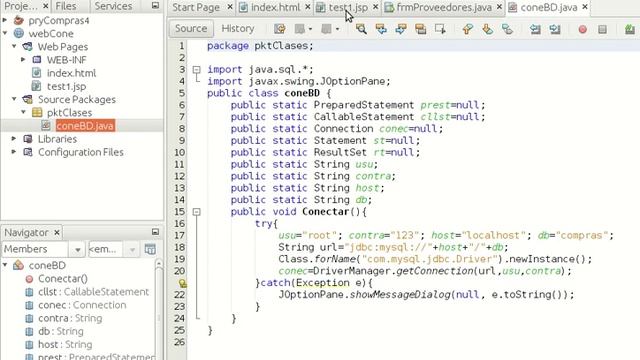Collapse coneBD class in Navigator
This screenshot has height=360, width=640.
tap(5, 265)
